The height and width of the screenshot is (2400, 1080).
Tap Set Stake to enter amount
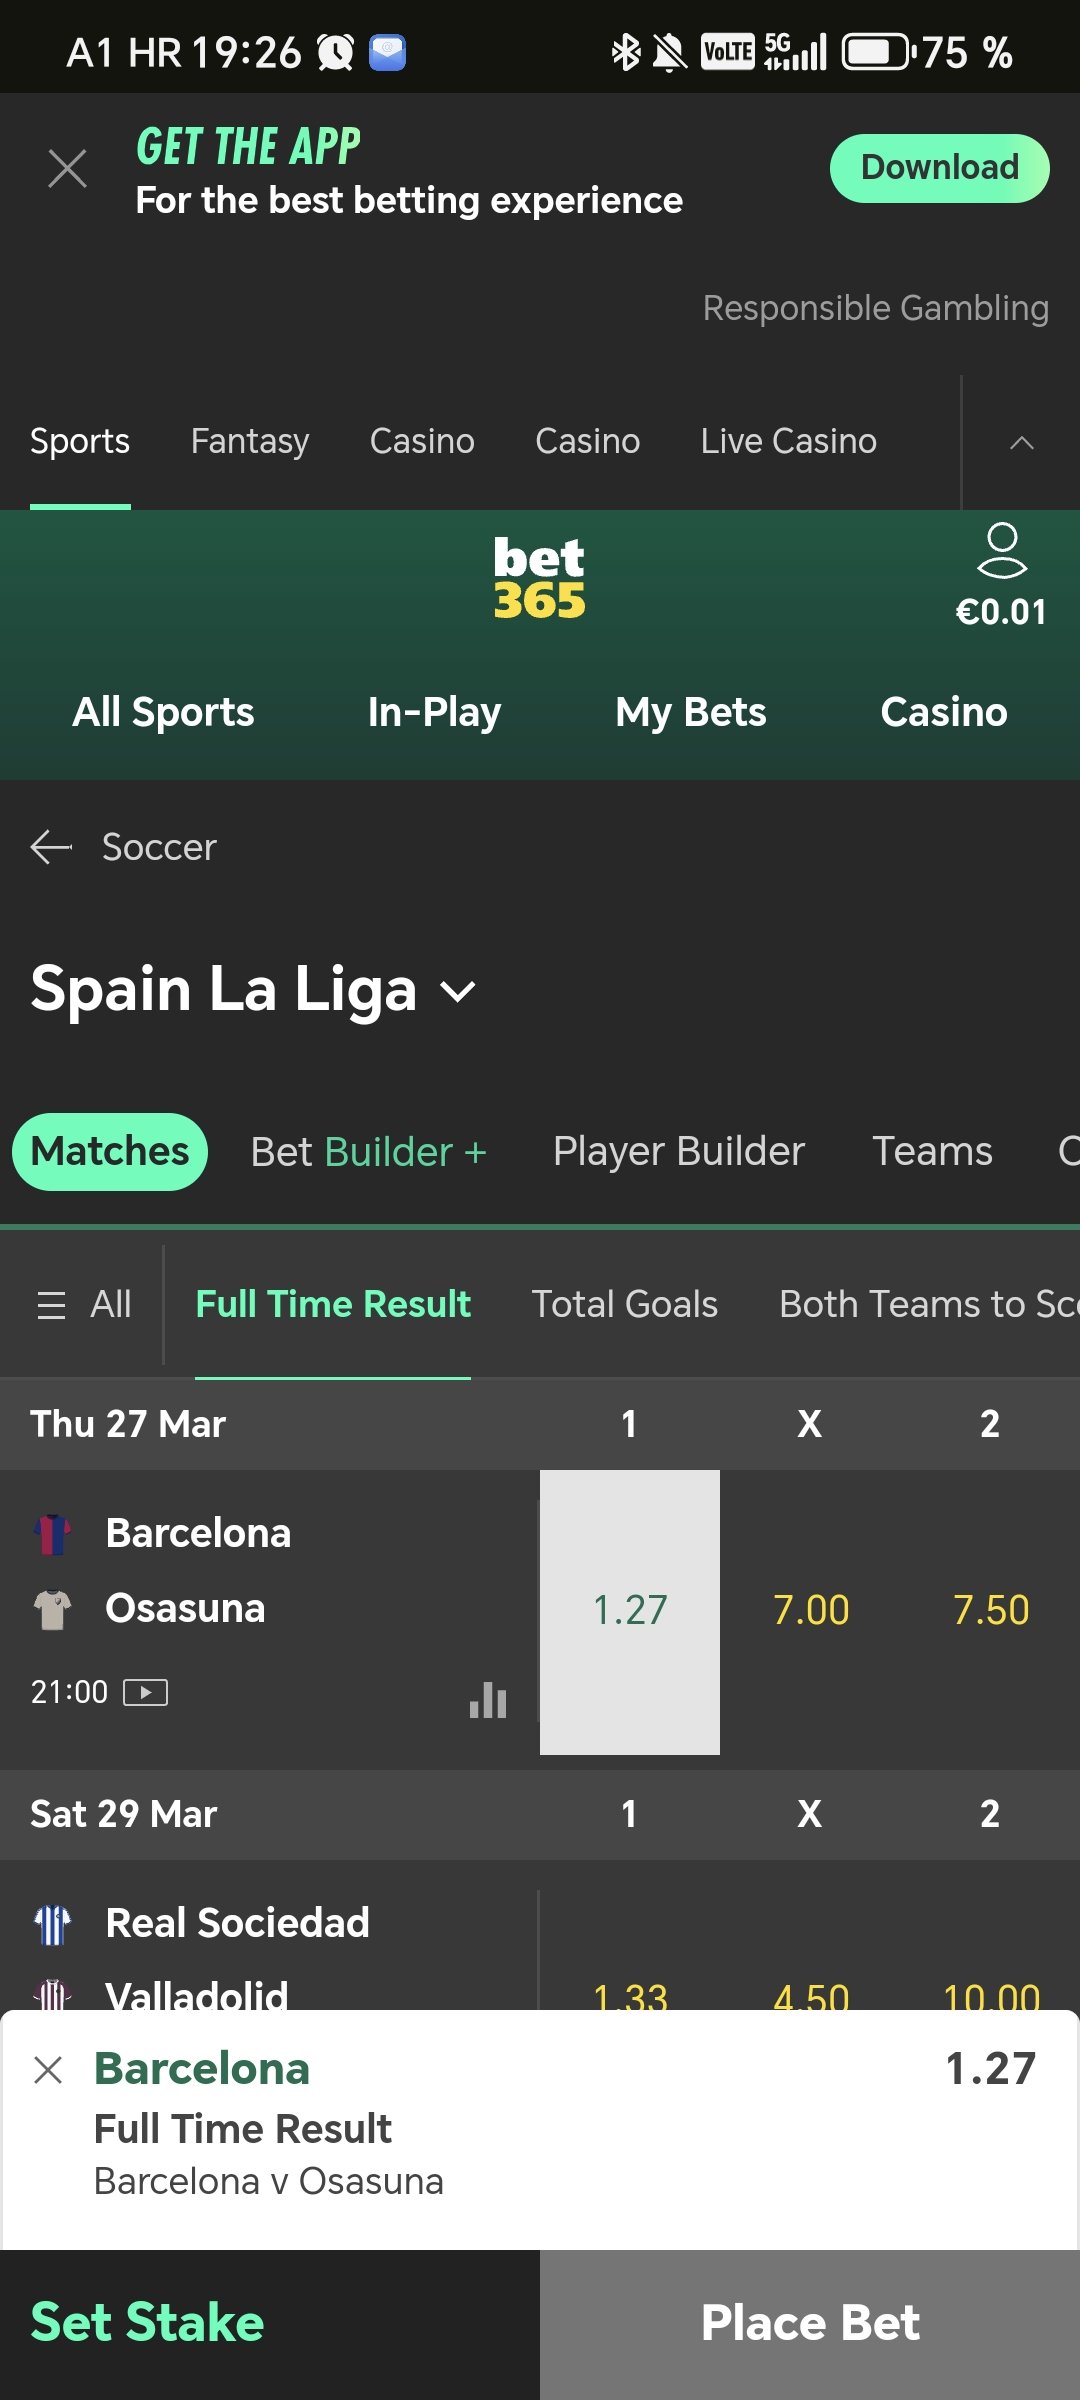point(147,2322)
